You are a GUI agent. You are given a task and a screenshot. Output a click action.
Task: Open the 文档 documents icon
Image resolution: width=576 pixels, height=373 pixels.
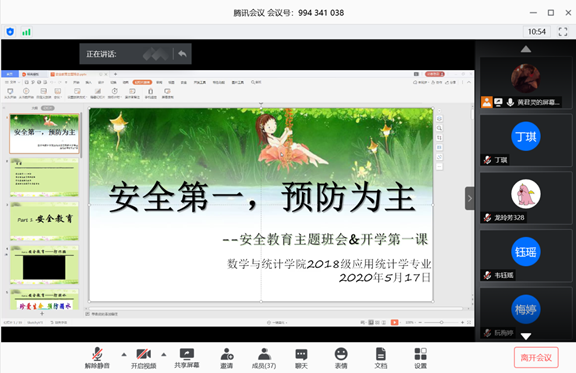[381, 358]
